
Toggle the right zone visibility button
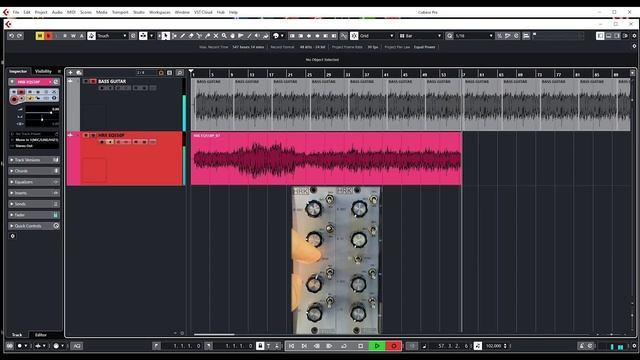(x=617, y=36)
